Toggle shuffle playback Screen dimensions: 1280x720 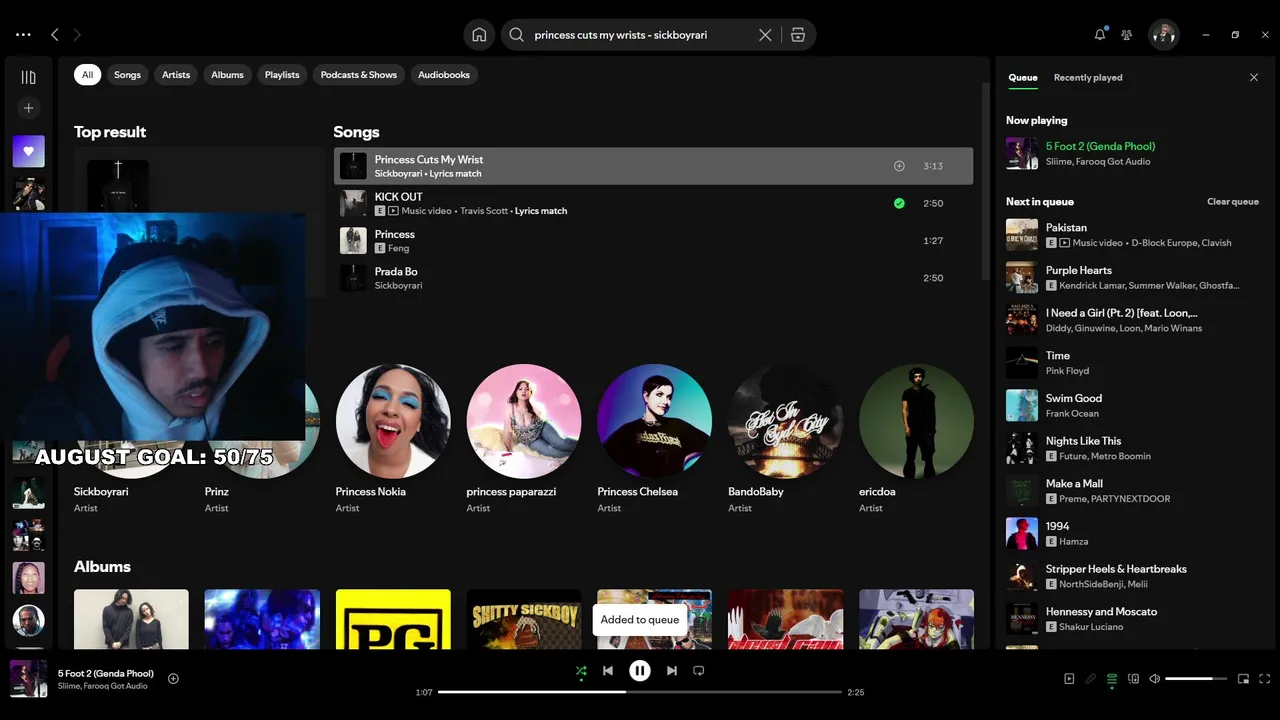point(581,671)
